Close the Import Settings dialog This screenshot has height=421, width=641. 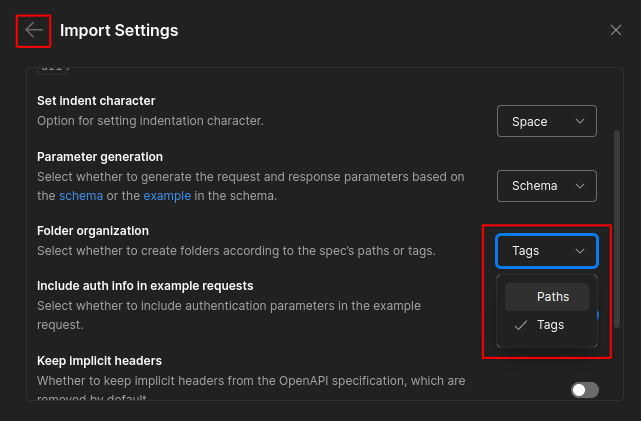click(x=616, y=30)
